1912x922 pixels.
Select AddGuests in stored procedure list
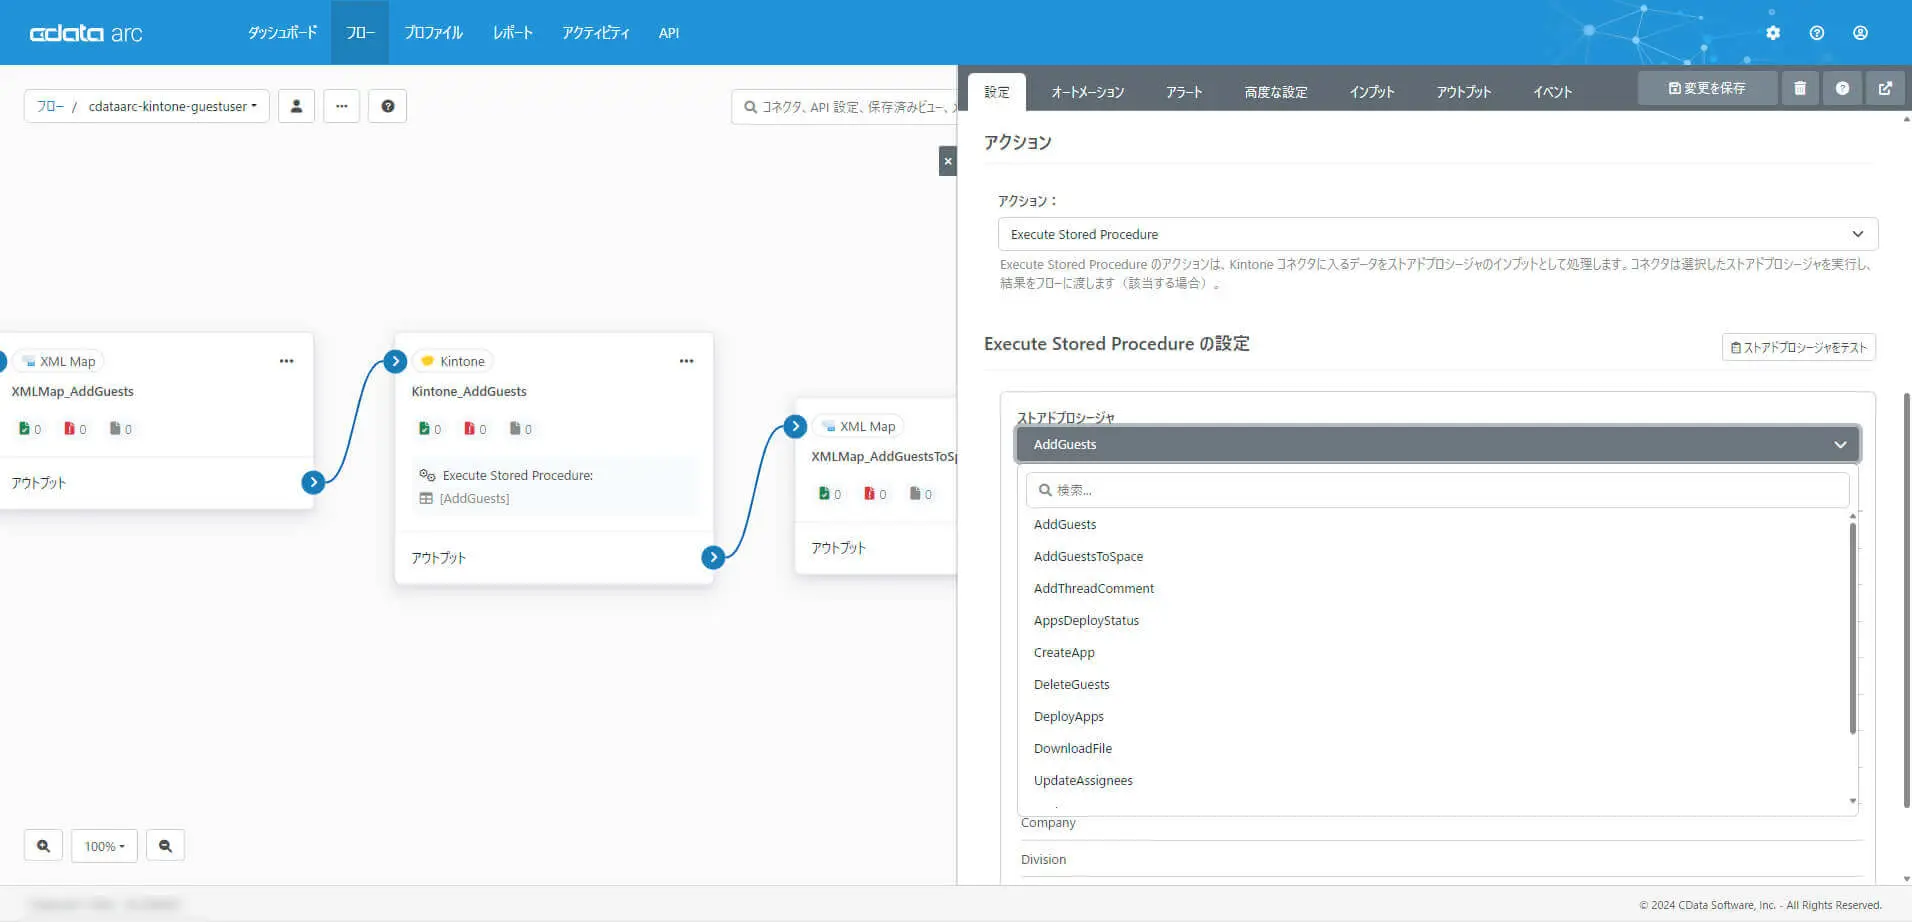[x=1065, y=524]
